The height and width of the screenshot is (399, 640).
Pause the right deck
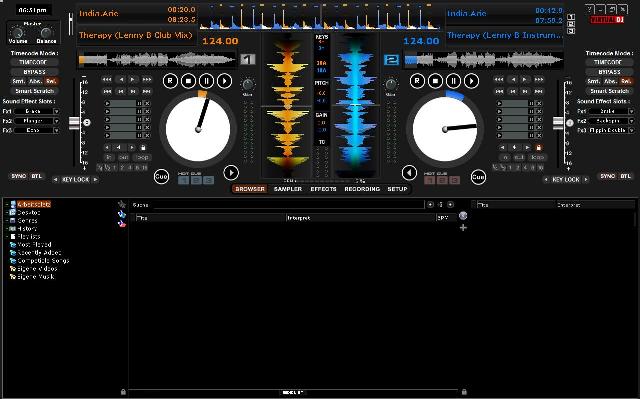453,81
